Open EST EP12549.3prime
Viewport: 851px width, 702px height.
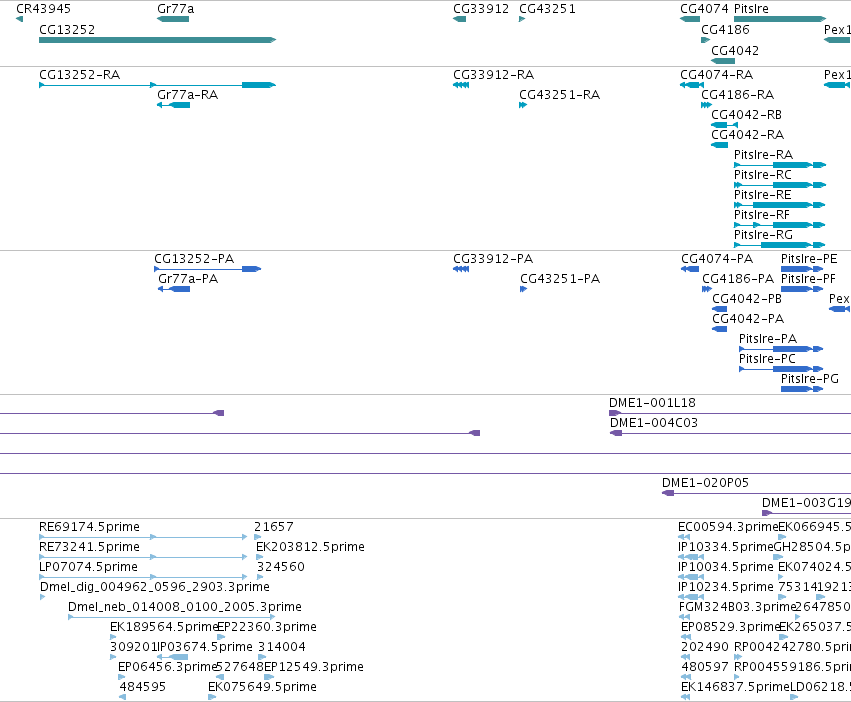point(269,678)
